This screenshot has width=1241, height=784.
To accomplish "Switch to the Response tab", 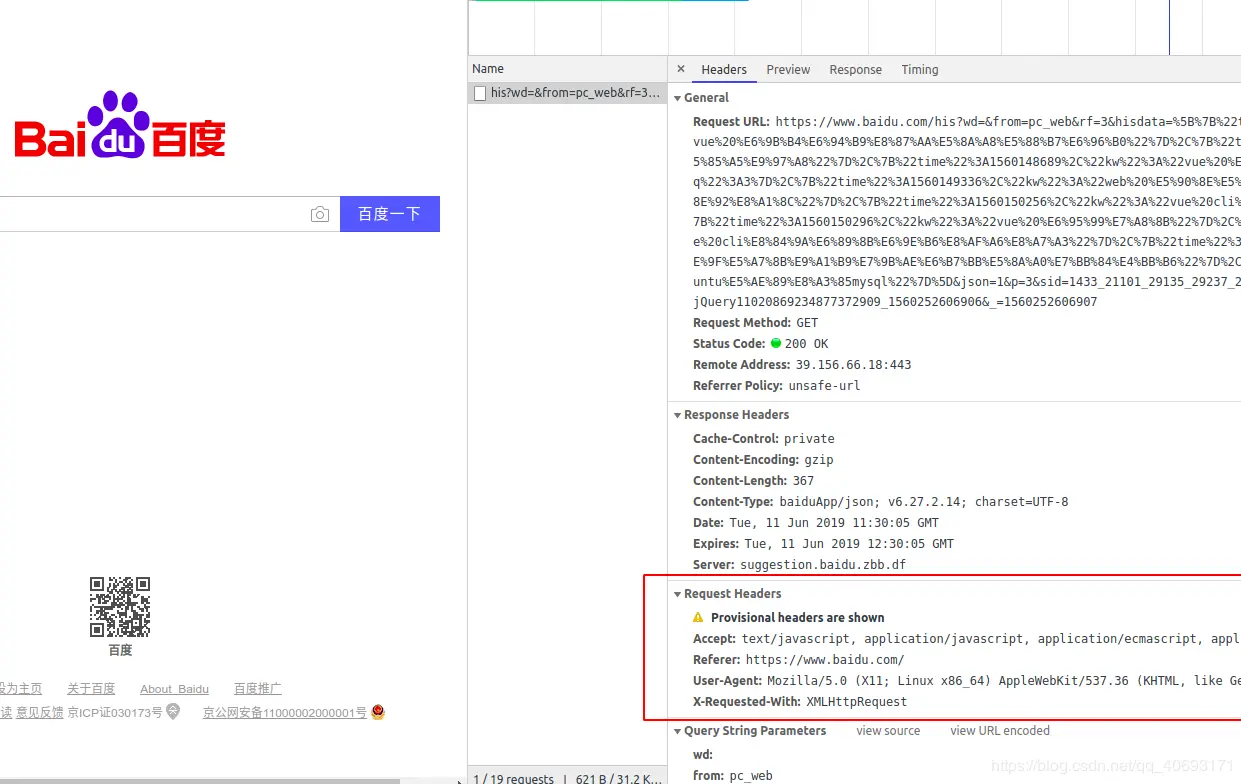I will (x=855, y=70).
